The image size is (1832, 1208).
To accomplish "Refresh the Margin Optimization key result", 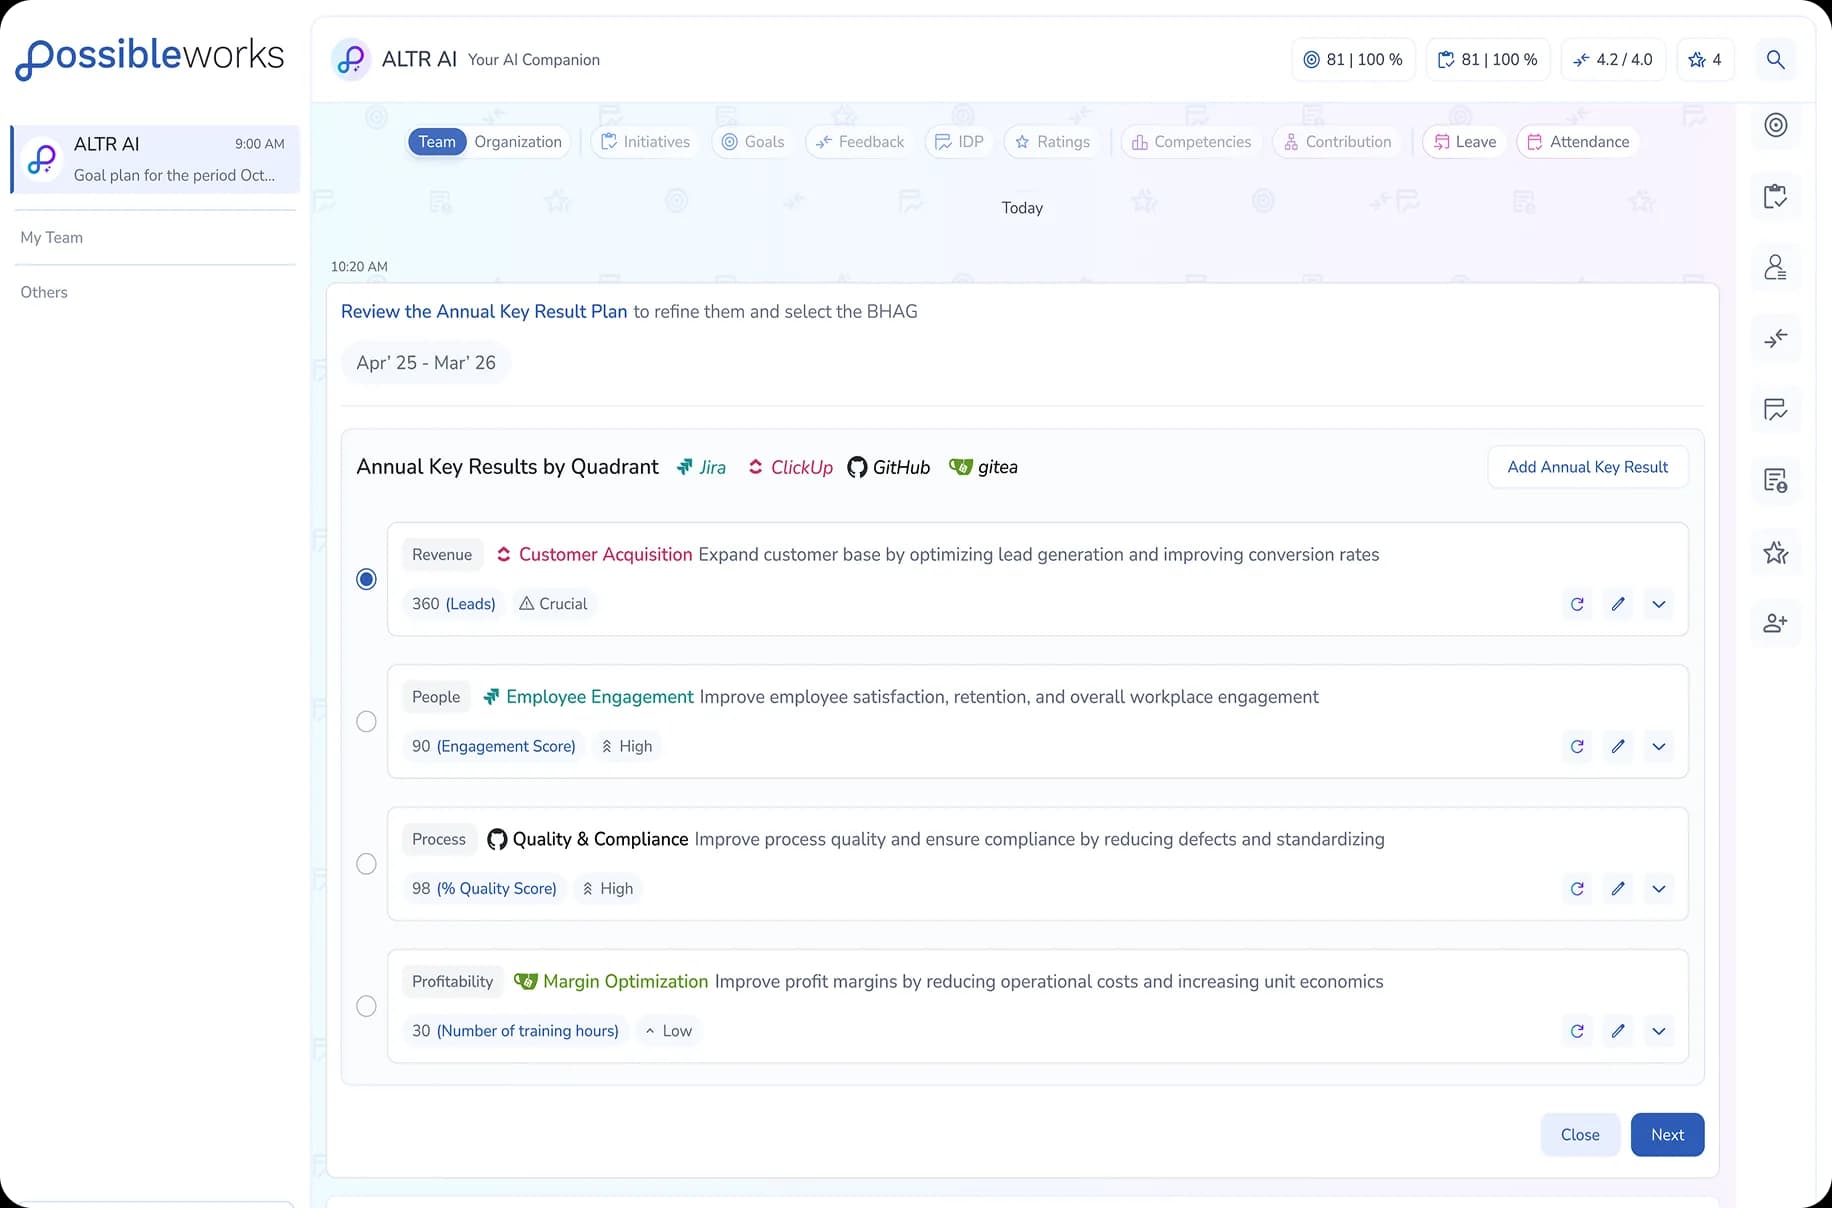I will (1577, 1031).
